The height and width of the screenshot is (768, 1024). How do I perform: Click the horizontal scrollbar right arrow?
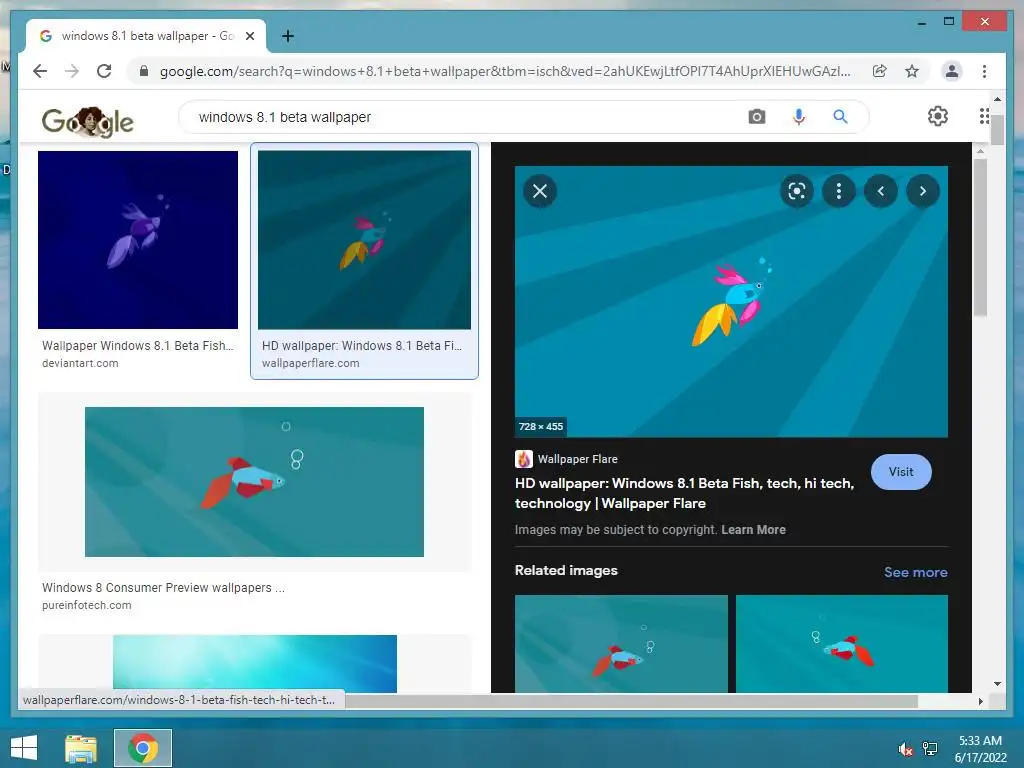point(980,701)
